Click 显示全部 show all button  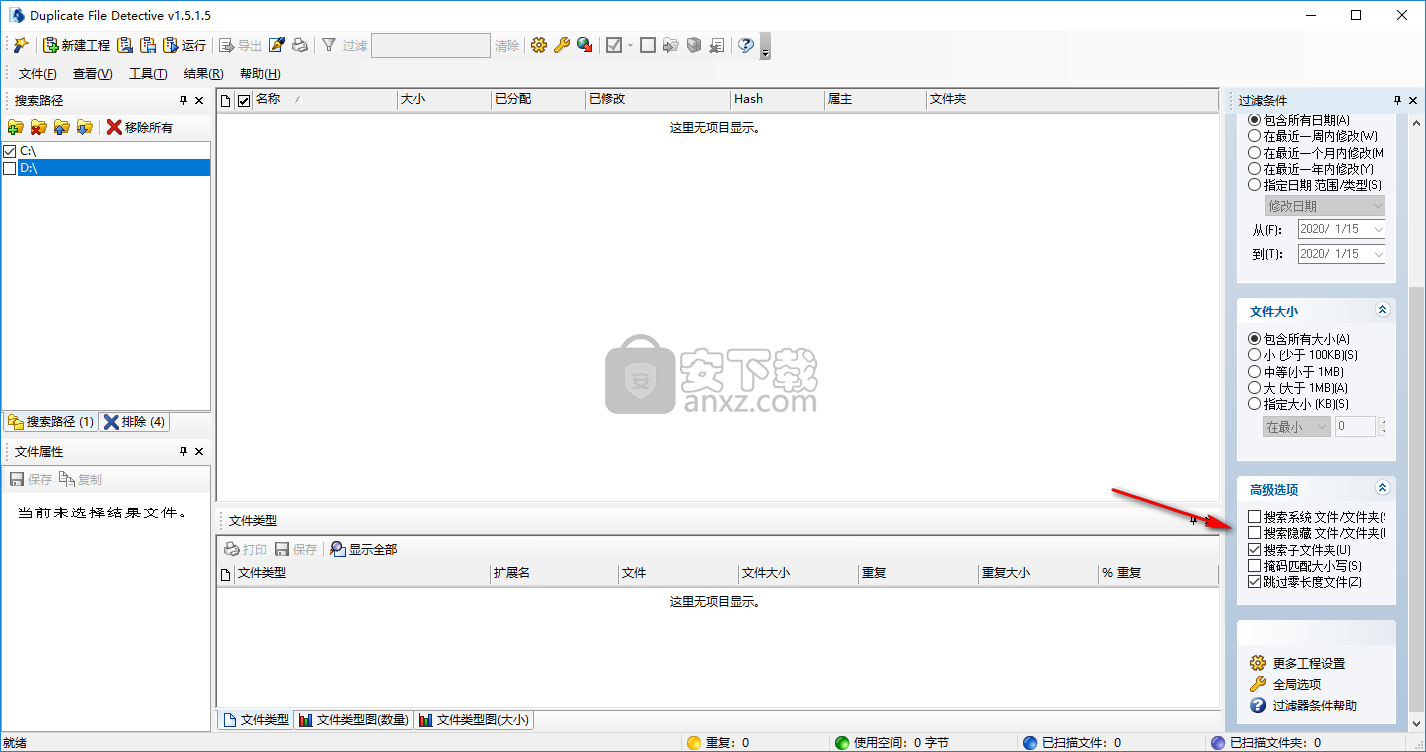point(364,549)
